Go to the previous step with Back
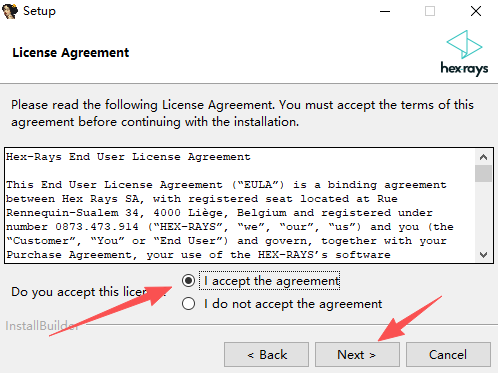 pyautogui.click(x=266, y=355)
